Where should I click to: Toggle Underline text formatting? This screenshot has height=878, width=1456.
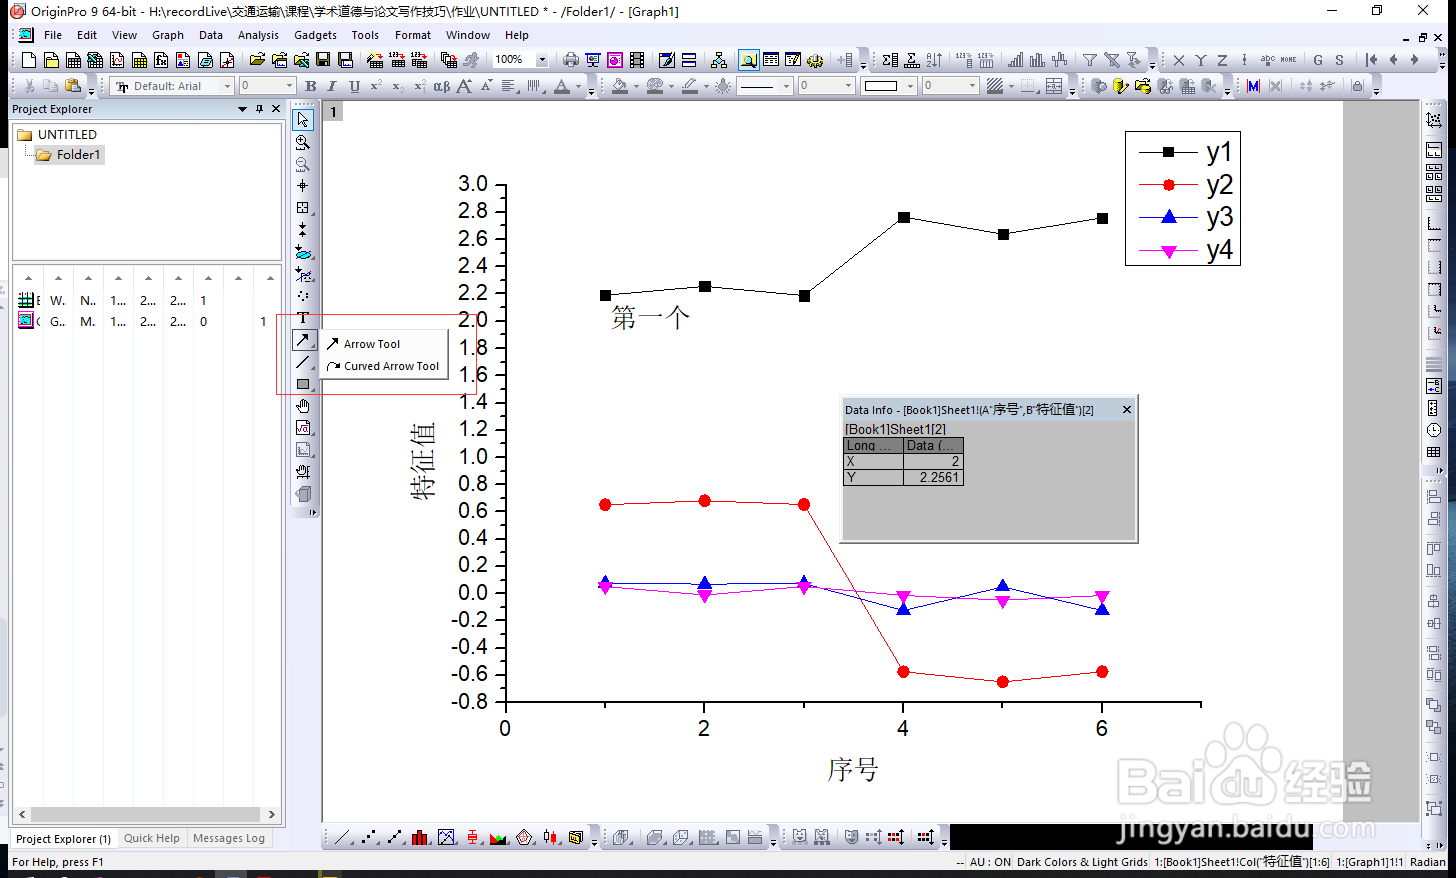click(354, 86)
